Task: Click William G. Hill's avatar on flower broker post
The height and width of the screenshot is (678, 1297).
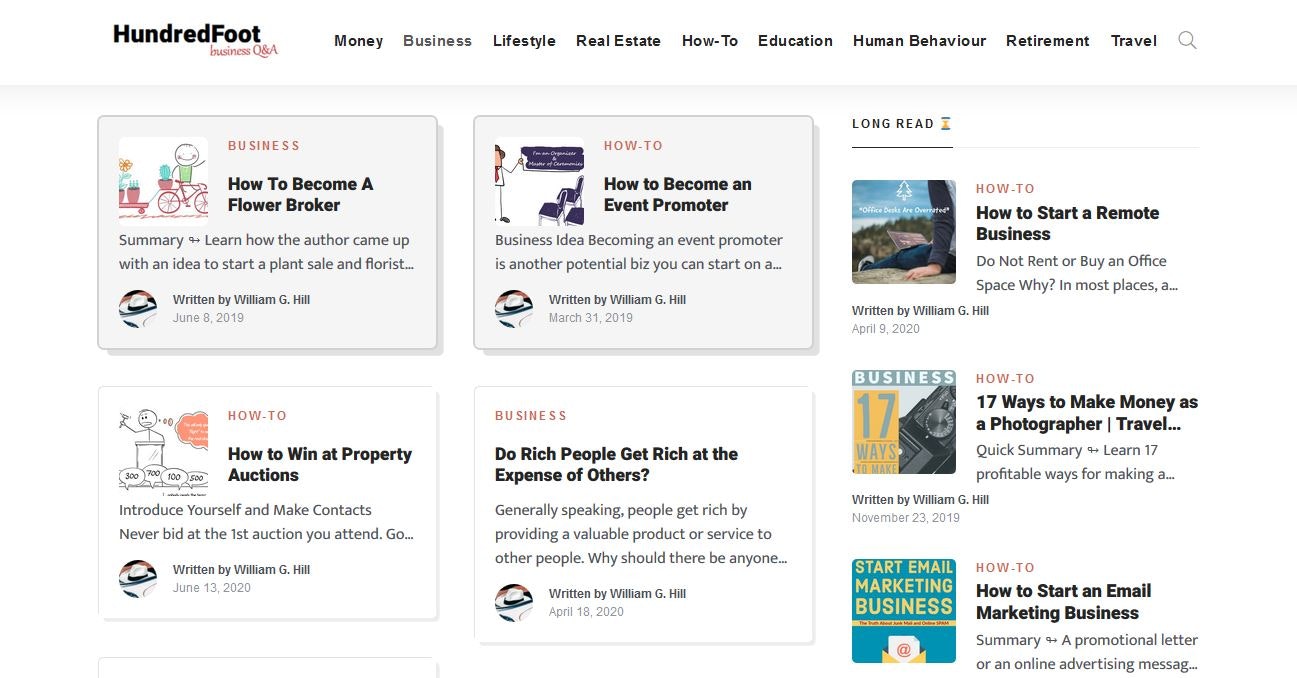Action: pos(137,308)
